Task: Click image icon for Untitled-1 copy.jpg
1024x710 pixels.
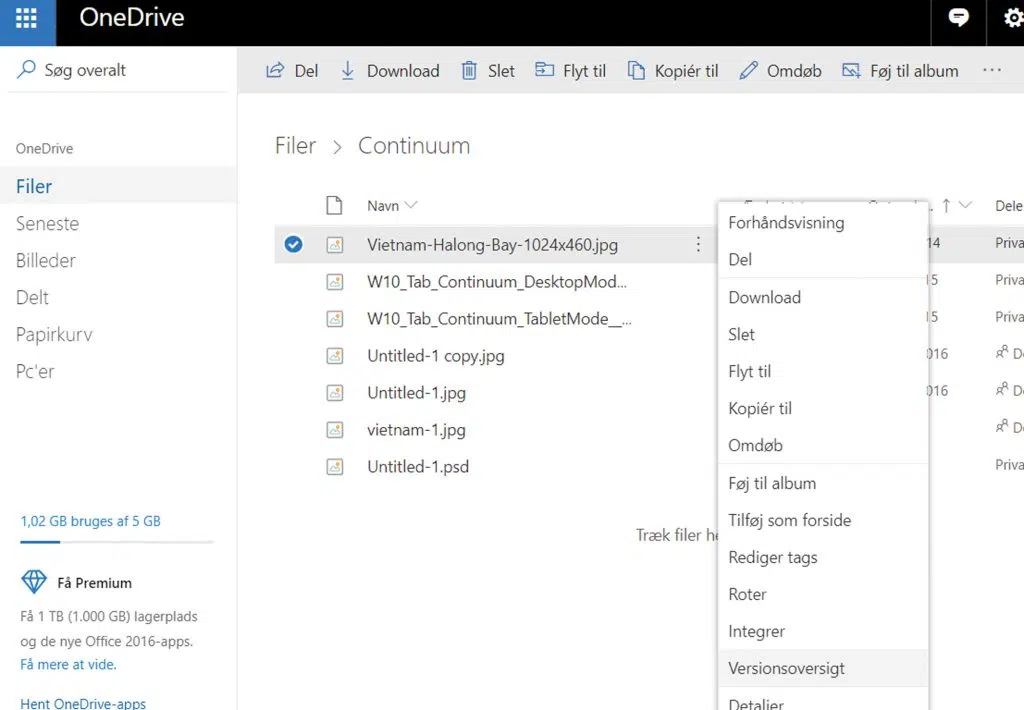Action: [335, 356]
